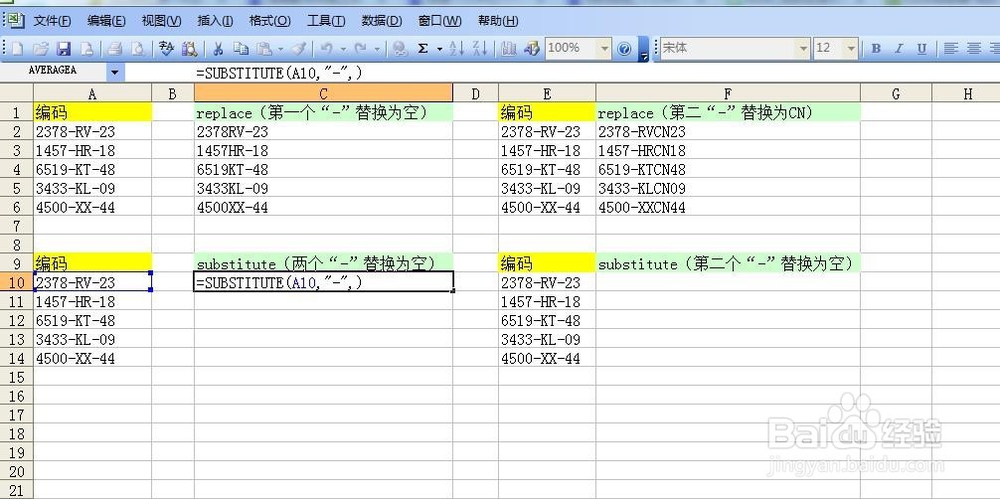Create a new blank workbook
Screen dimensions: 1000x499
tap(17, 48)
